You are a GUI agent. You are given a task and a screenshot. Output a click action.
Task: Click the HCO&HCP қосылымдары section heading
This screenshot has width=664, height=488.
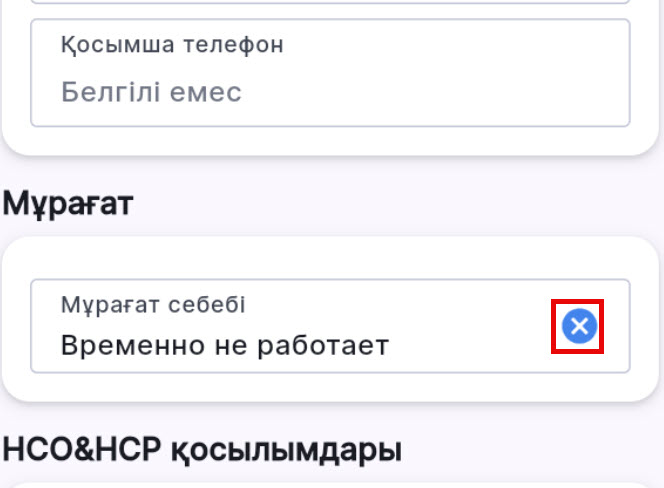click(x=202, y=450)
